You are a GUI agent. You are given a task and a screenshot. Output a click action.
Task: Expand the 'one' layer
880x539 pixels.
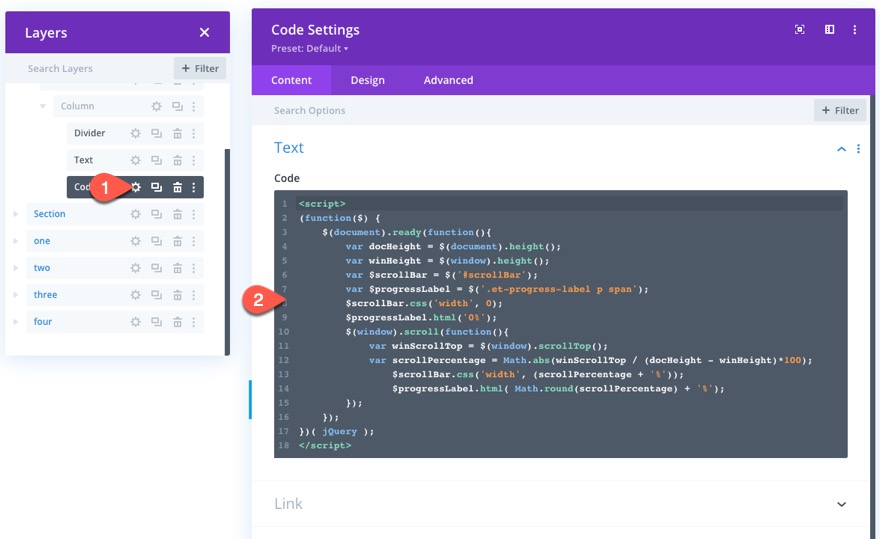point(16,241)
